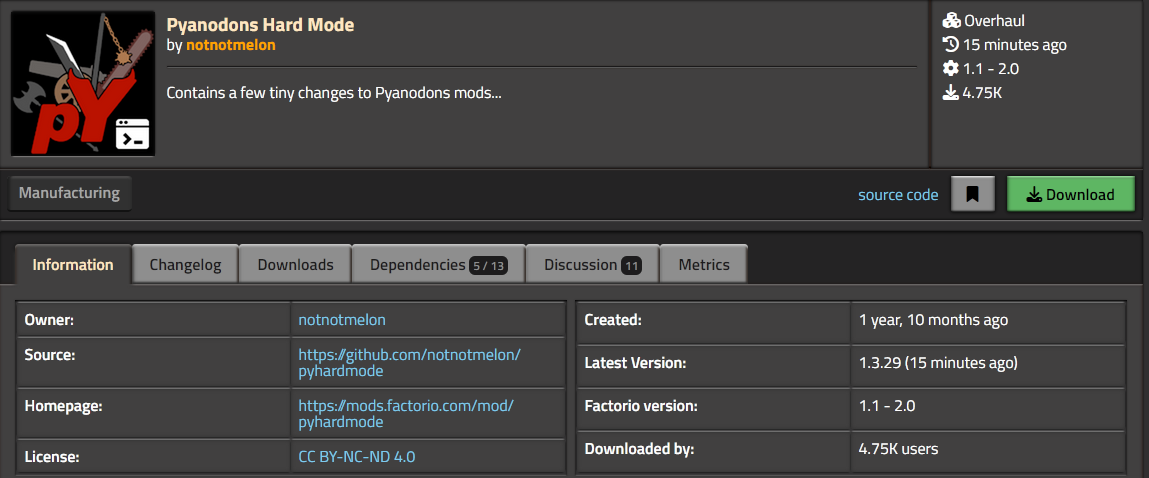Click the '4.75K' download count in sidebar

[x=983, y=93]
